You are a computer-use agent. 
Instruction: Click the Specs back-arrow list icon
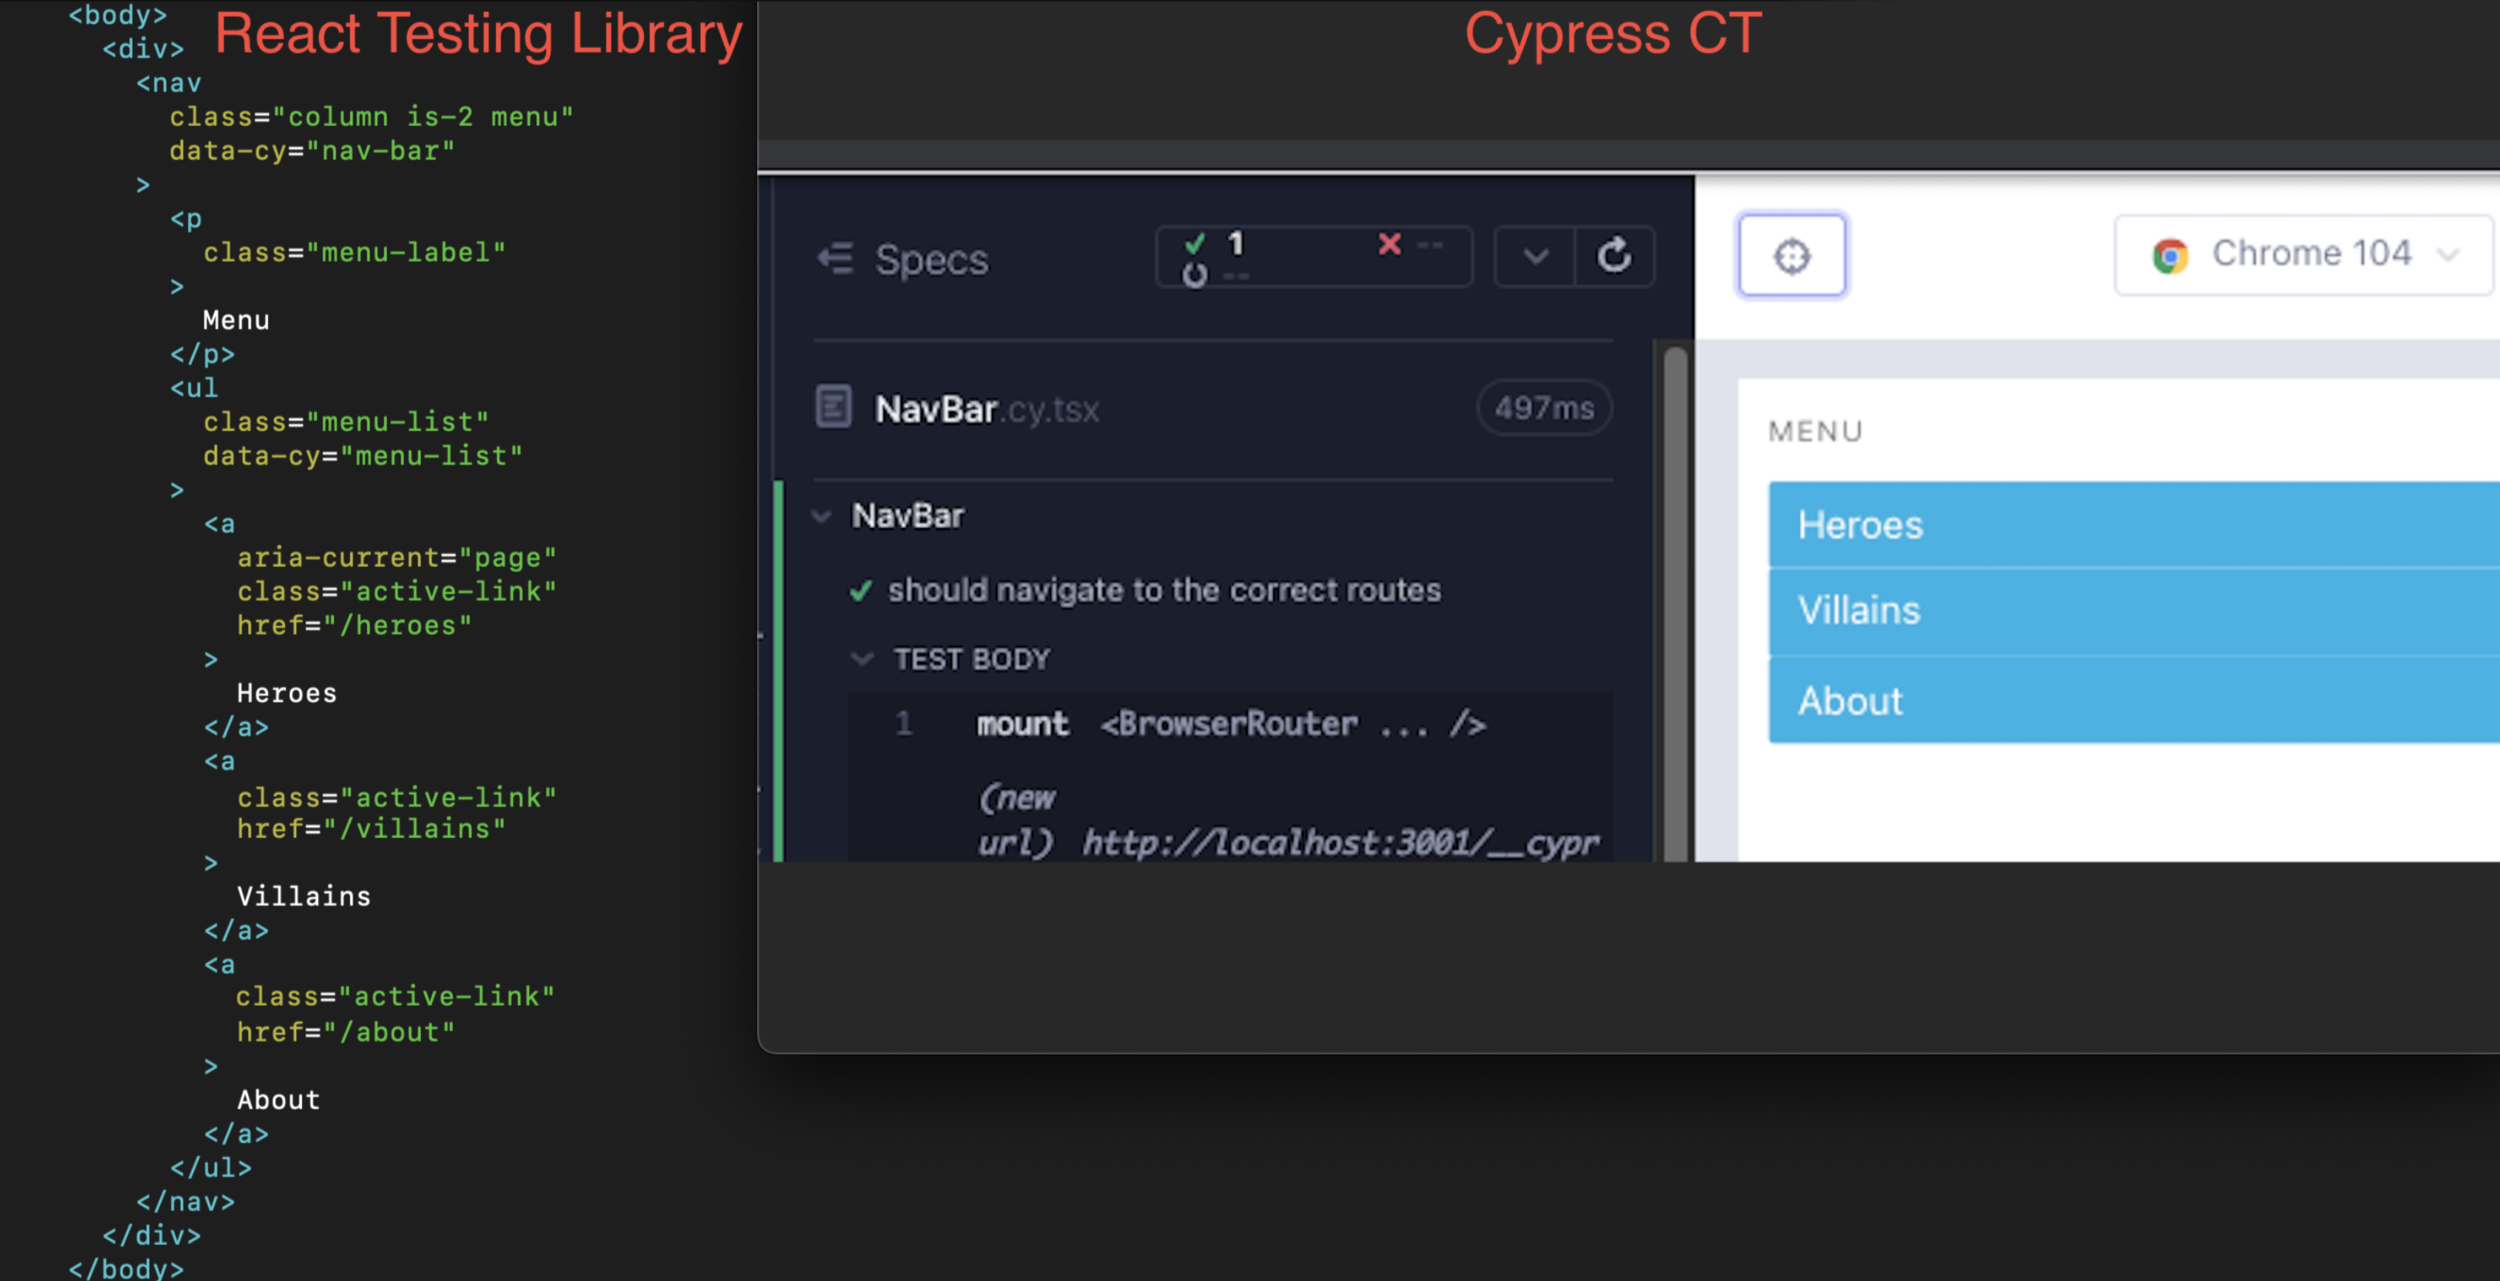tap(835, 259)
